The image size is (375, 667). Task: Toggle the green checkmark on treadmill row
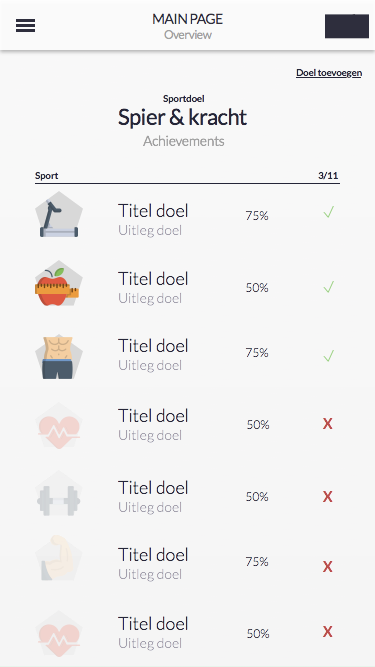(x=329, y=211)
